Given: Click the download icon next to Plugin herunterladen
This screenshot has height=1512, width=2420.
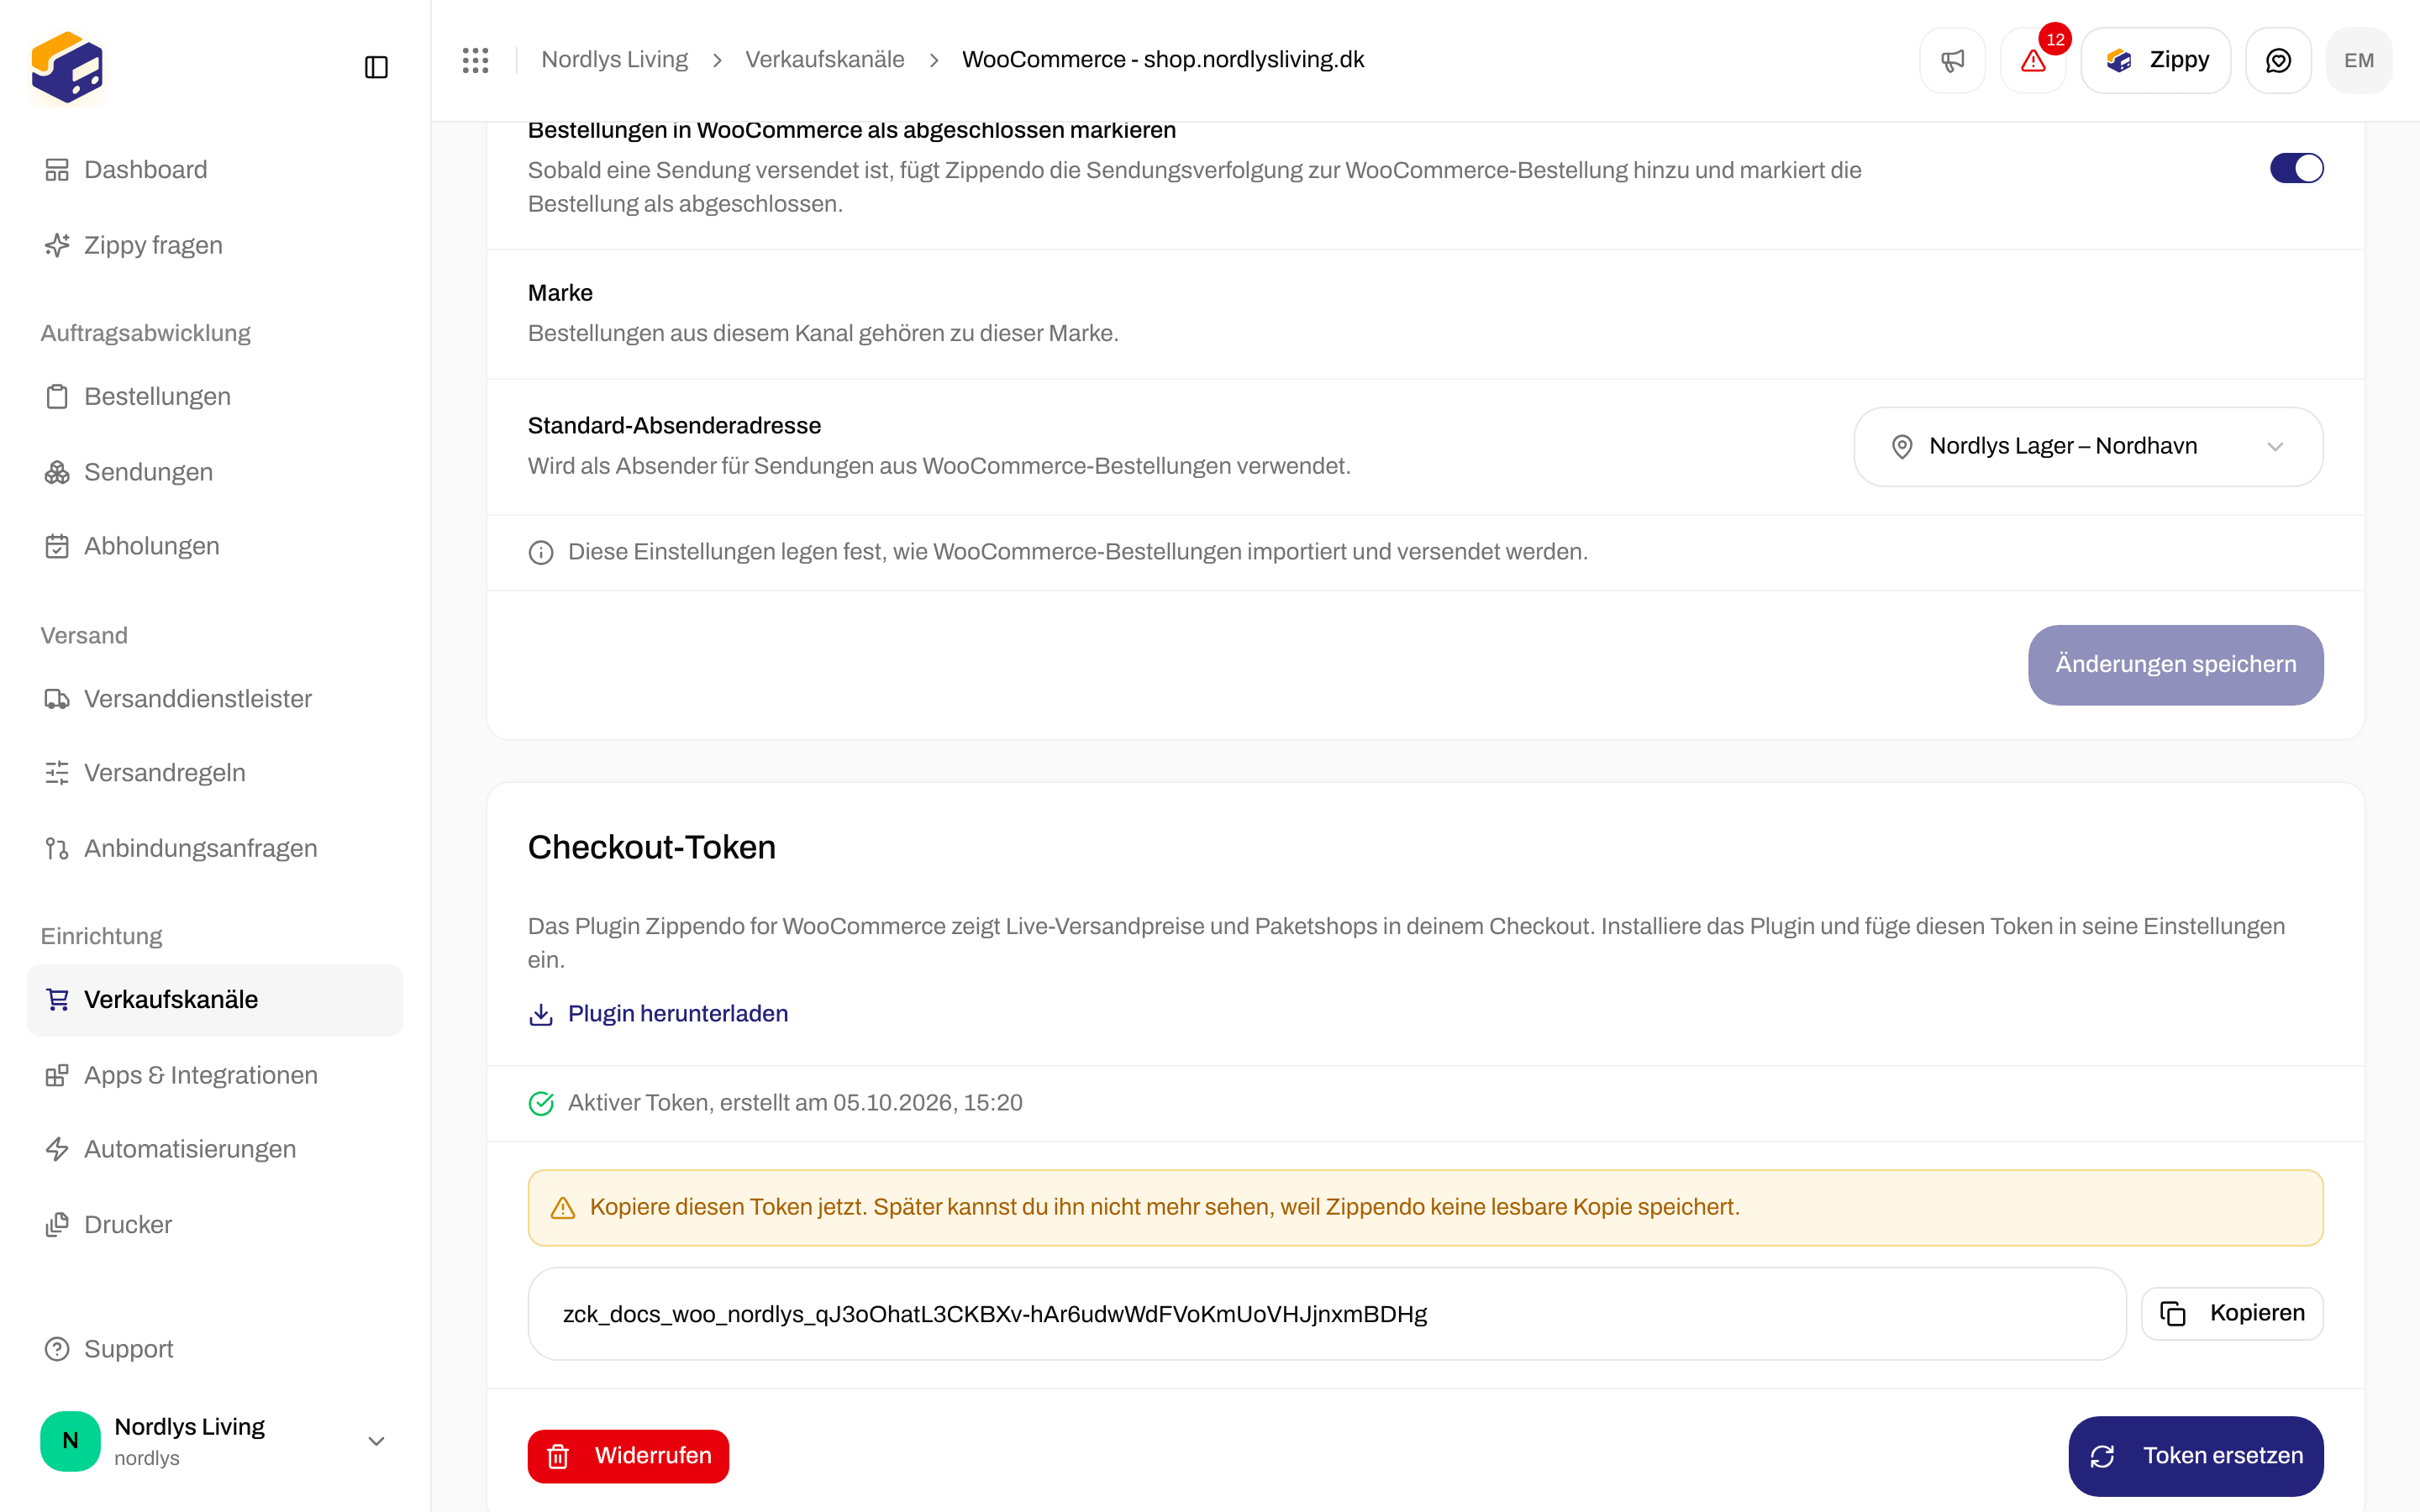Looking at the screenshot, I should click(541, 1014).
